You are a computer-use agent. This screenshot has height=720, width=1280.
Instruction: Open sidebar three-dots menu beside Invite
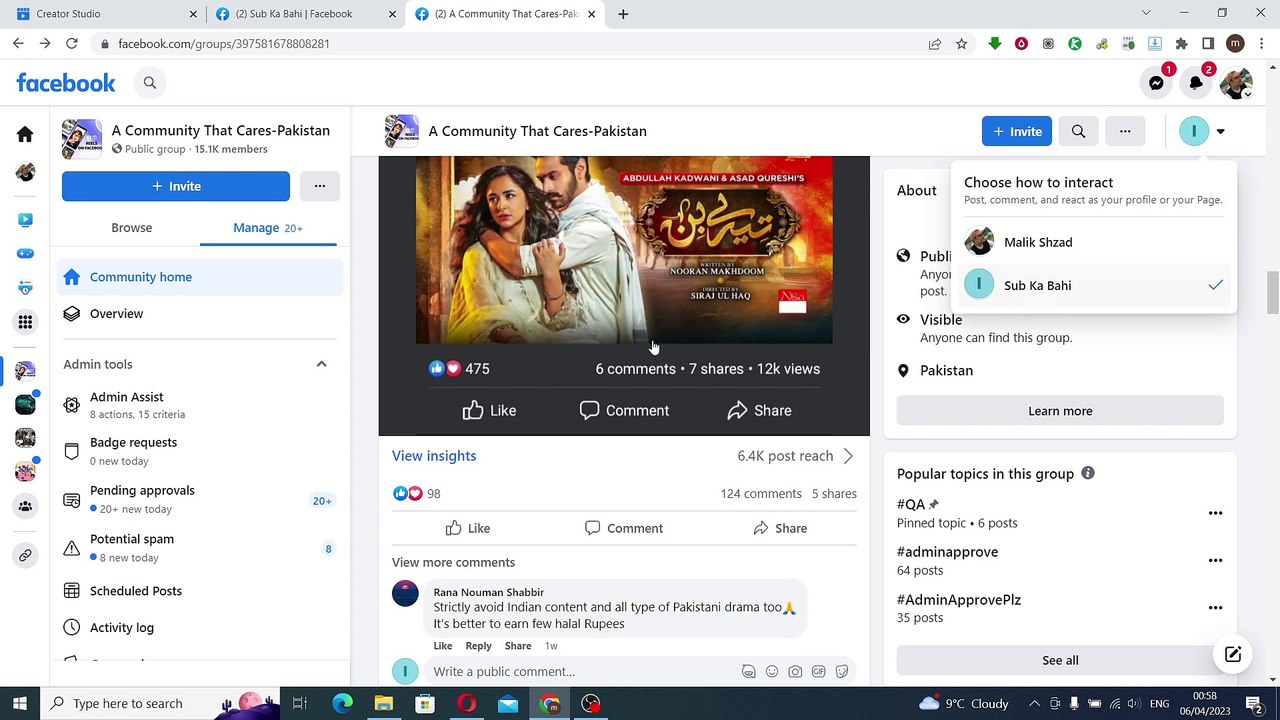[320, 186]
